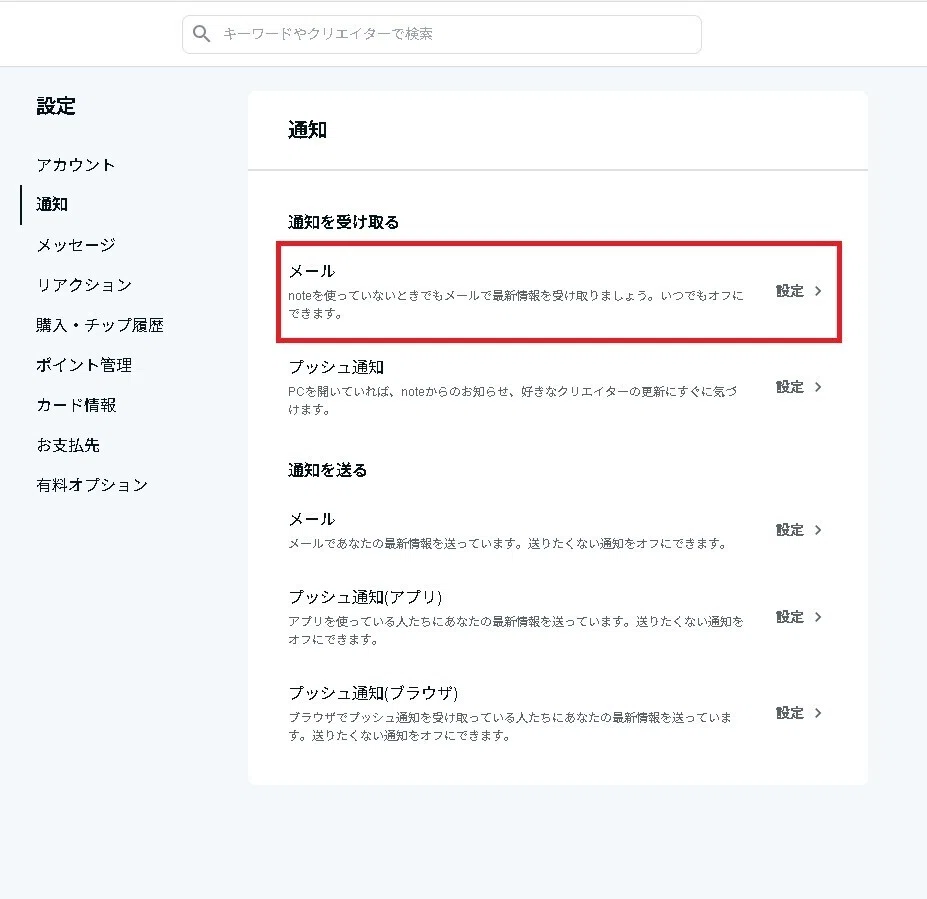Click description starting アプリを使っている人たち
Screen dimensions: 927x899
(516, 630)
